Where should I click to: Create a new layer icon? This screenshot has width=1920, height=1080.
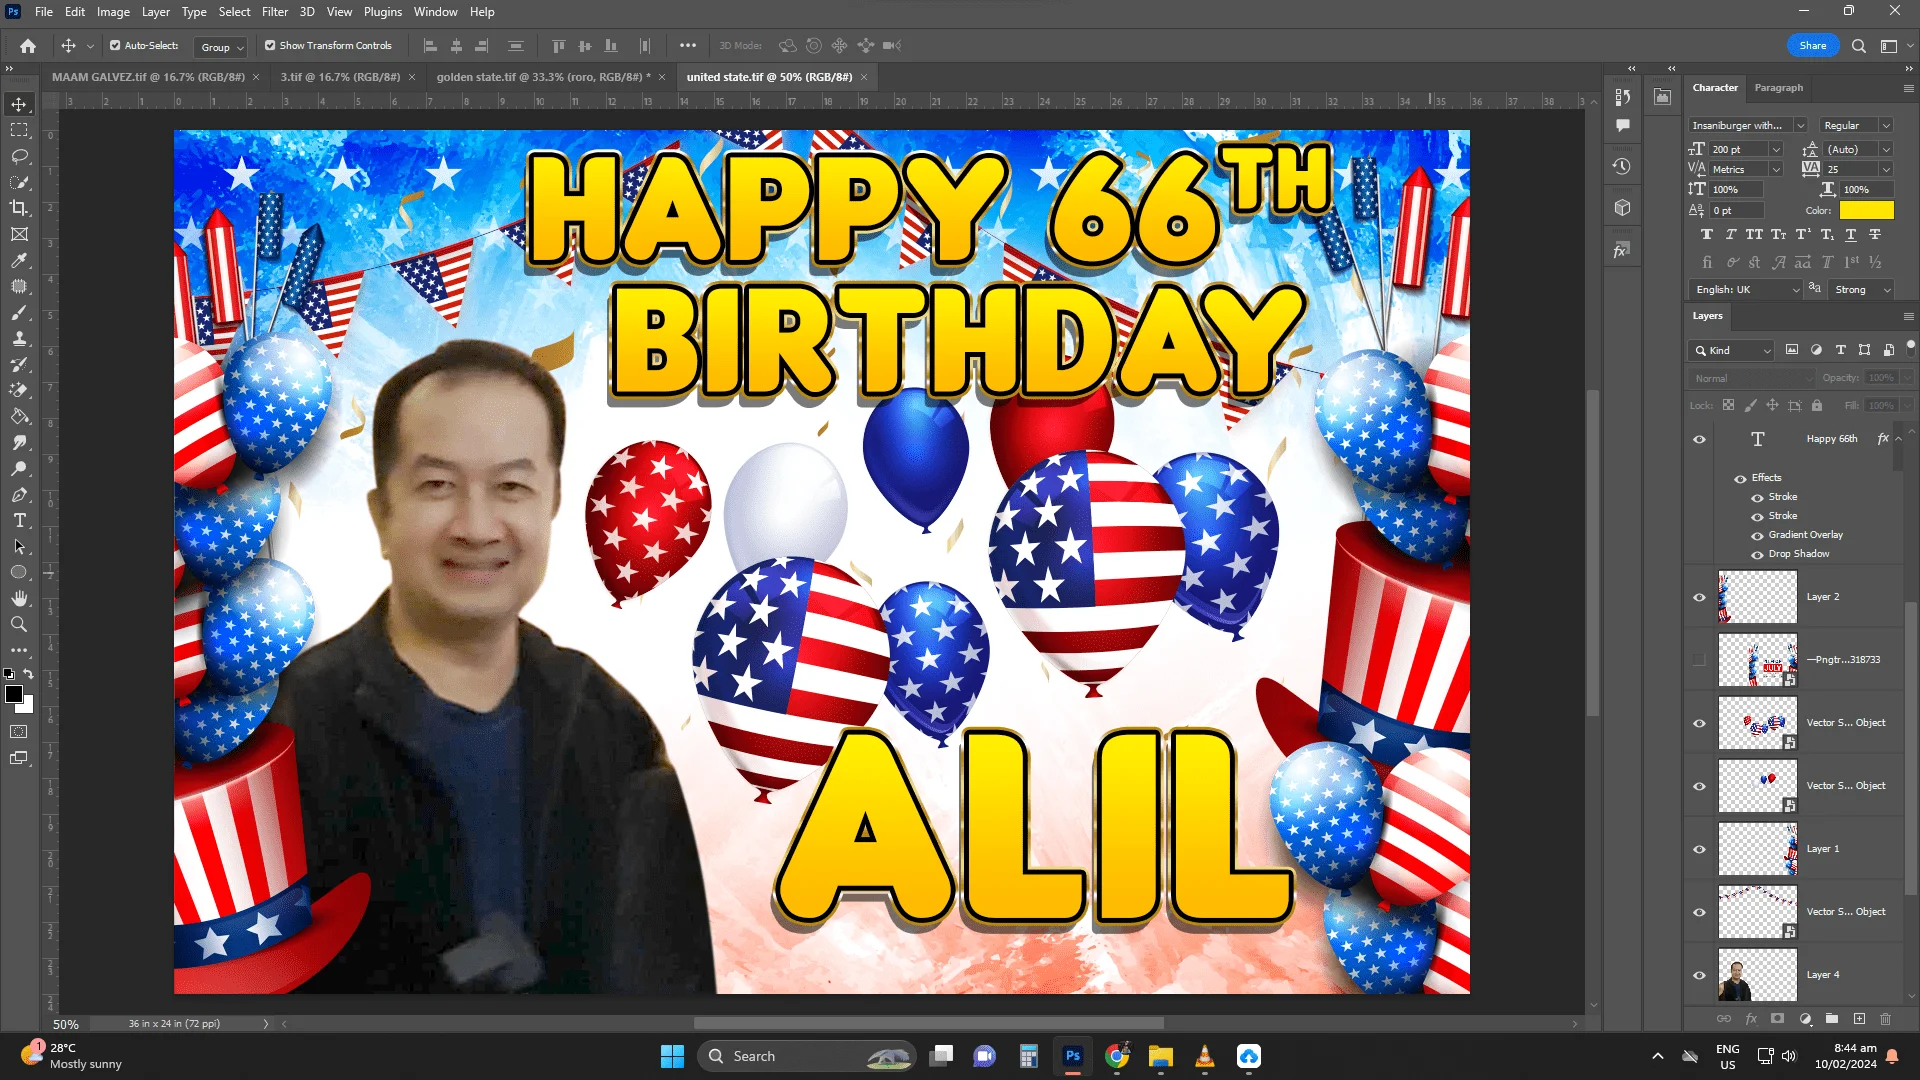pyautogui.click(x=1859, y=1019)
